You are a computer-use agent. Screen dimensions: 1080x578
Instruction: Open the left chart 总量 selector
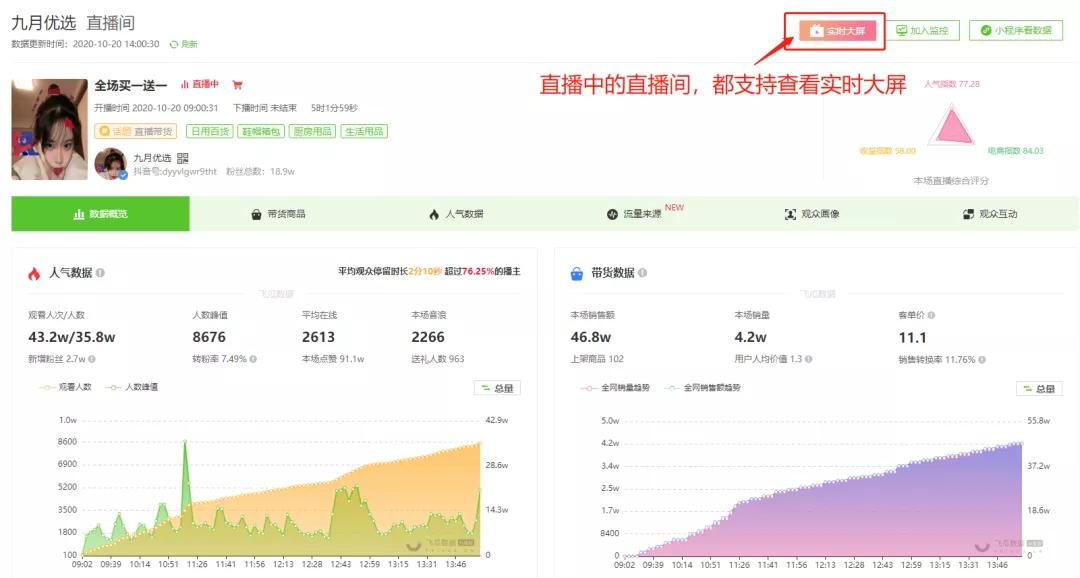(497, 388)
